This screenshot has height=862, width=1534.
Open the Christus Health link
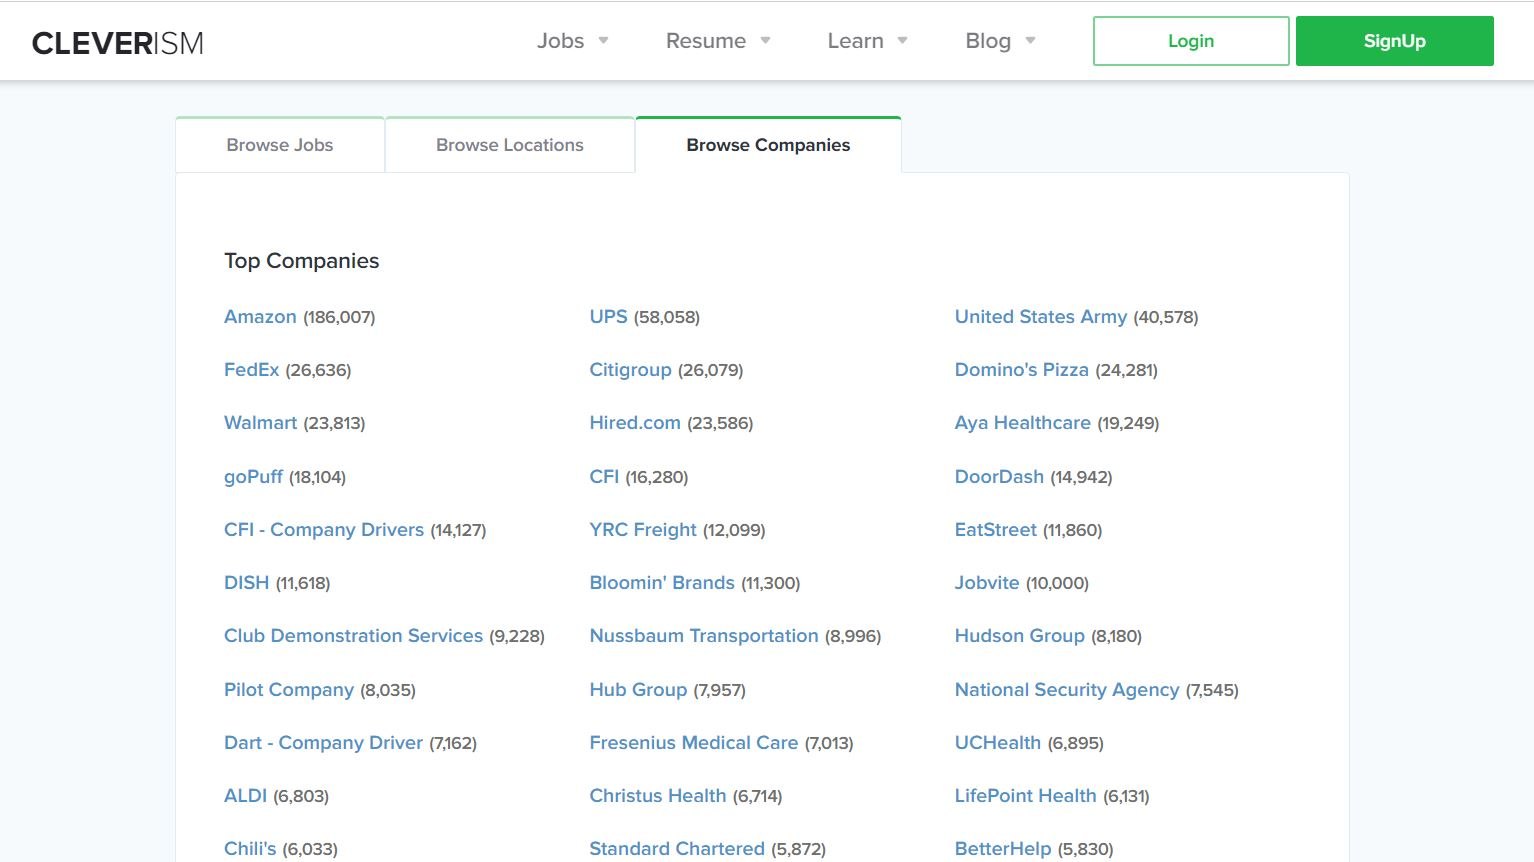tap(658, 796)
